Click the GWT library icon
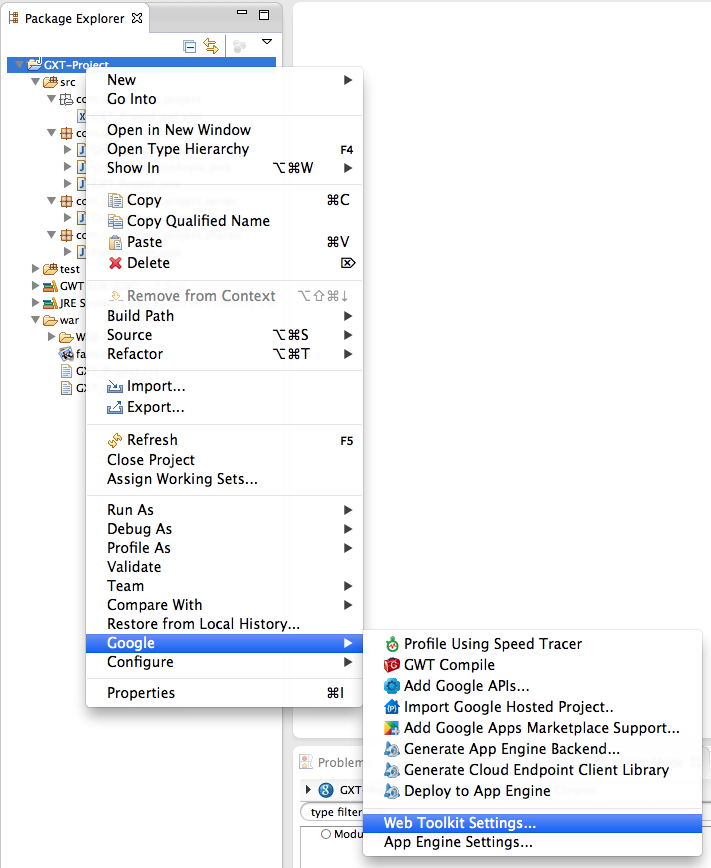 point(50,286)
